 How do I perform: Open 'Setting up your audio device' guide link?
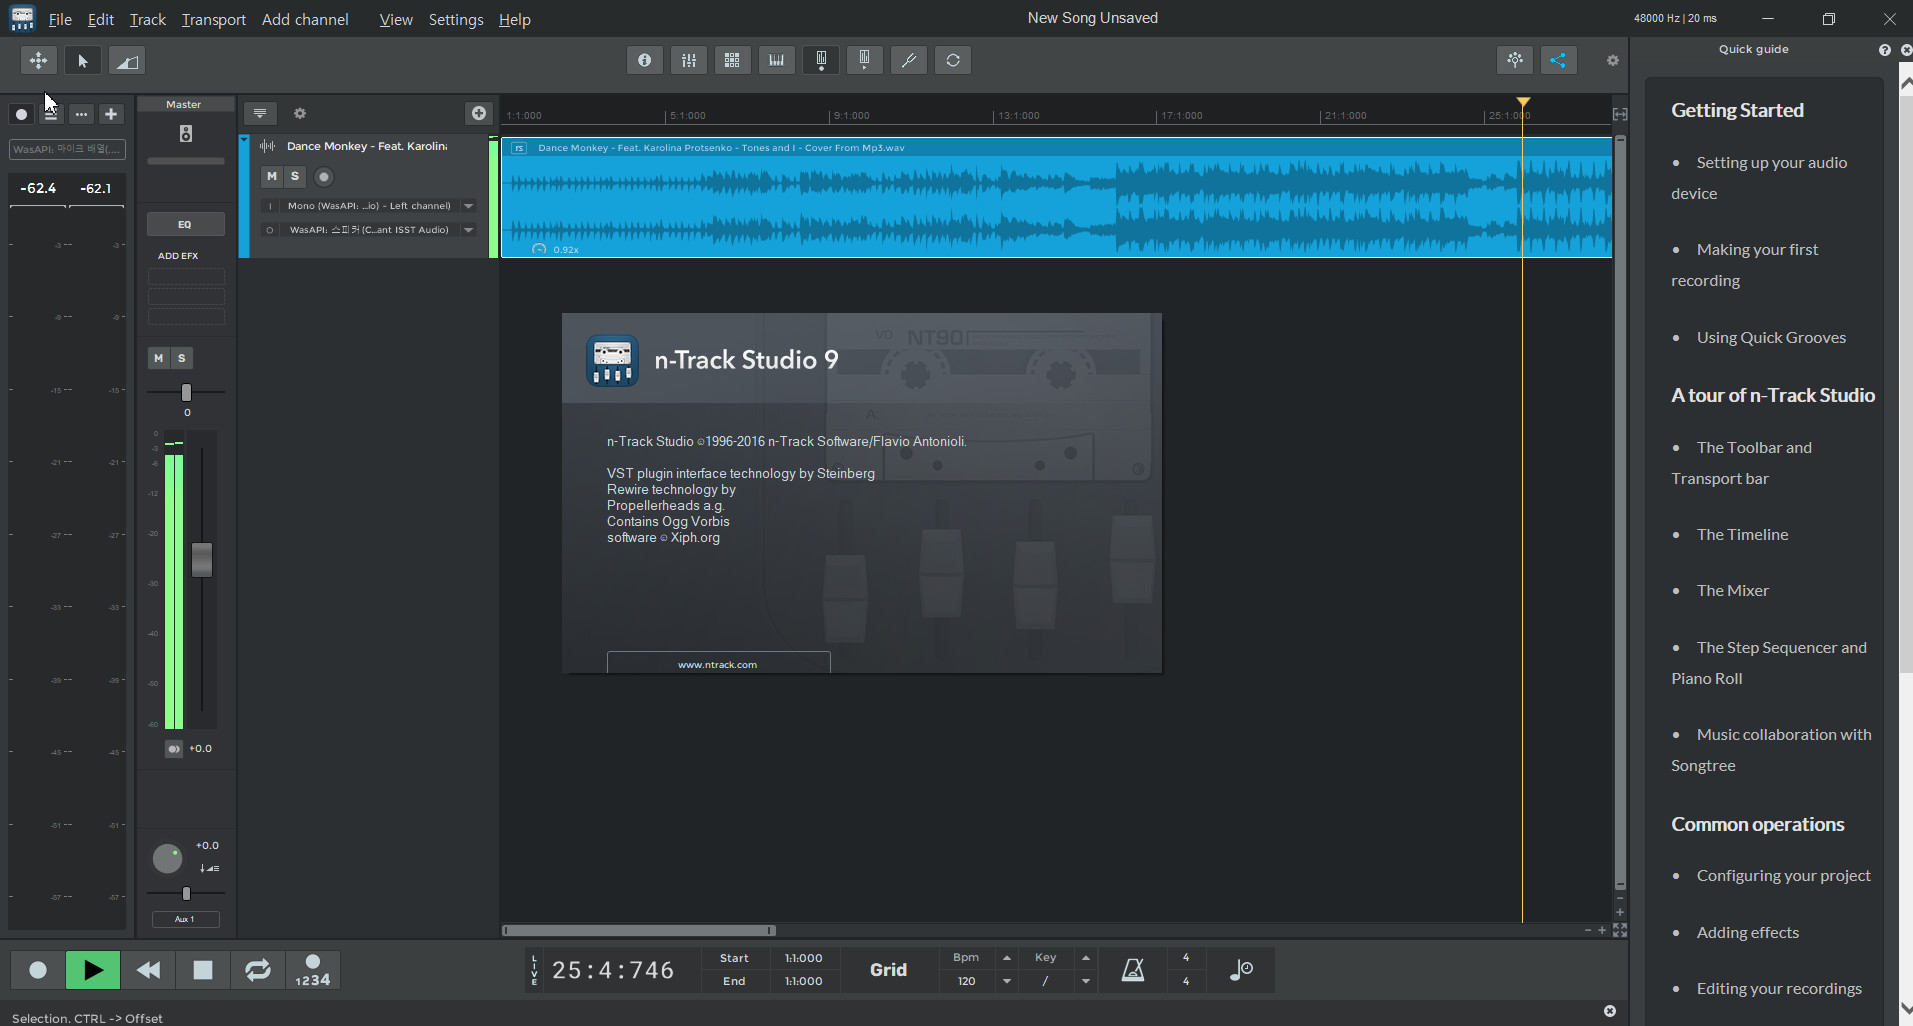[1759, 178]
